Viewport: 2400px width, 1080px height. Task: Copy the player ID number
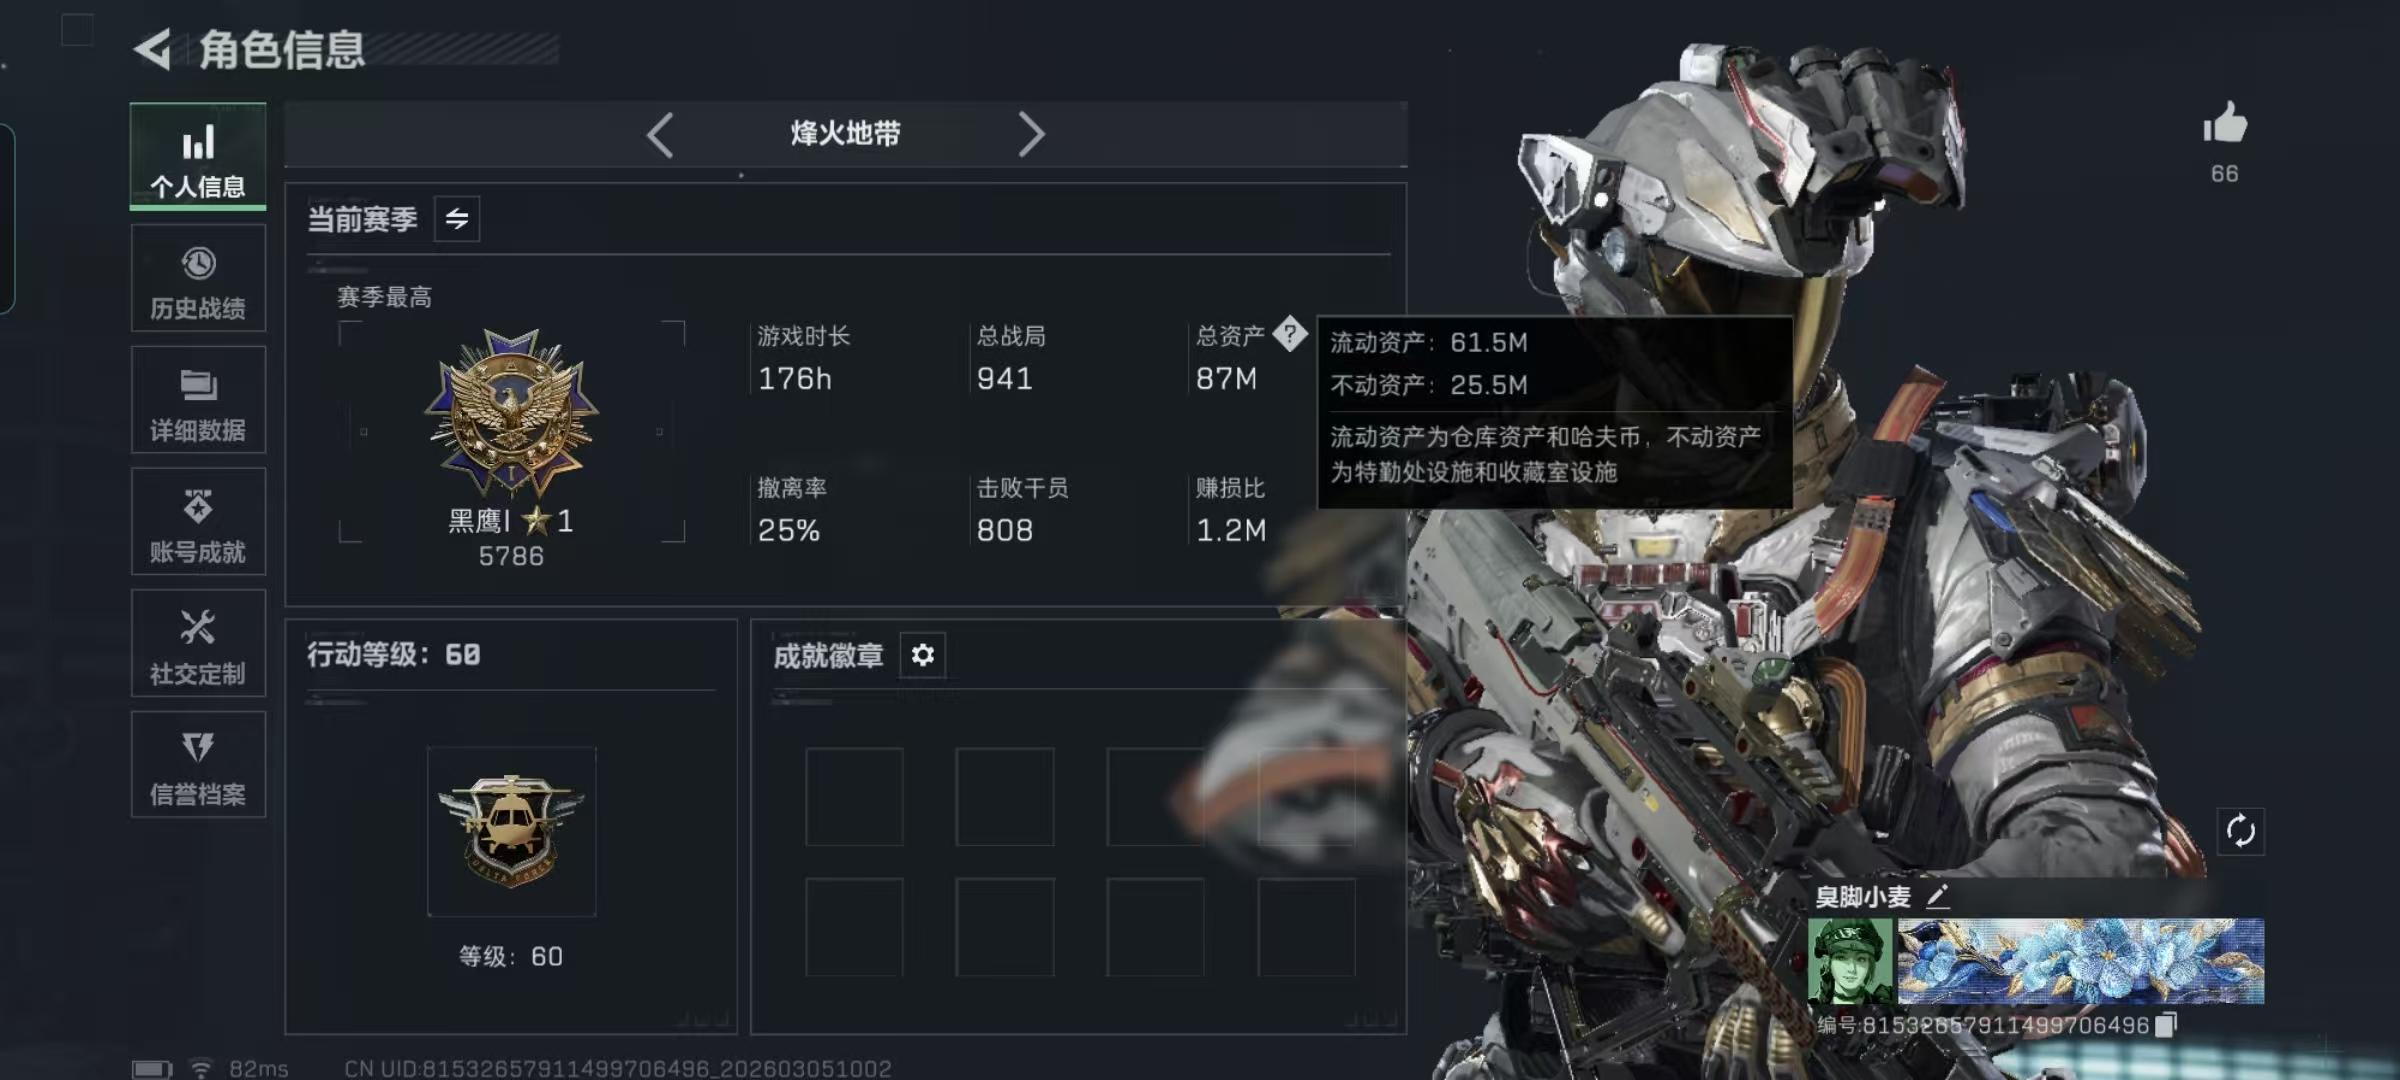(2166, 1025)
